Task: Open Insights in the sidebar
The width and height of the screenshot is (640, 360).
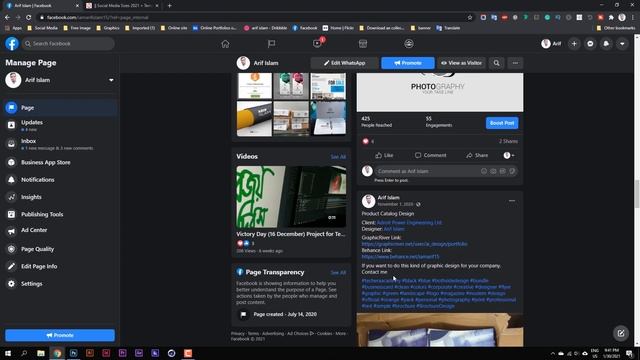Action: [60, 197]
